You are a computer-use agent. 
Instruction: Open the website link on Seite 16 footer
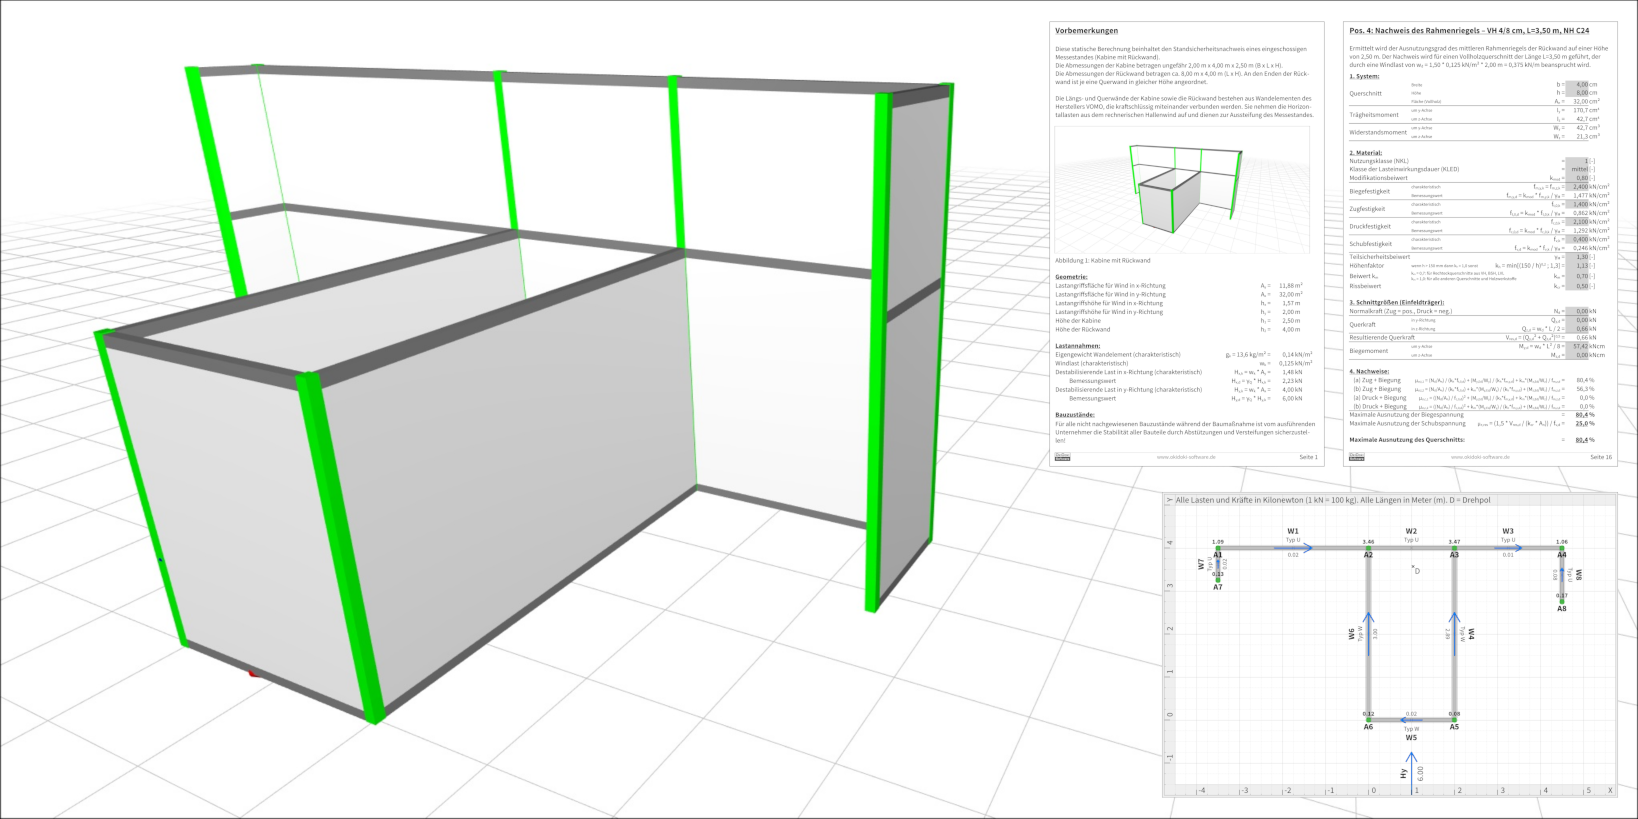coord(1480,457)
